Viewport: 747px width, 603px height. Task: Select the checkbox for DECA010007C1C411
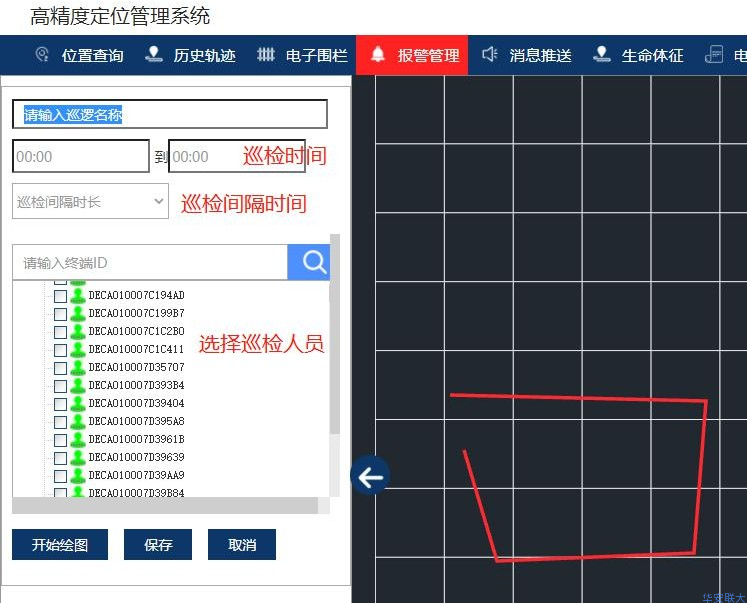(61, 350)
